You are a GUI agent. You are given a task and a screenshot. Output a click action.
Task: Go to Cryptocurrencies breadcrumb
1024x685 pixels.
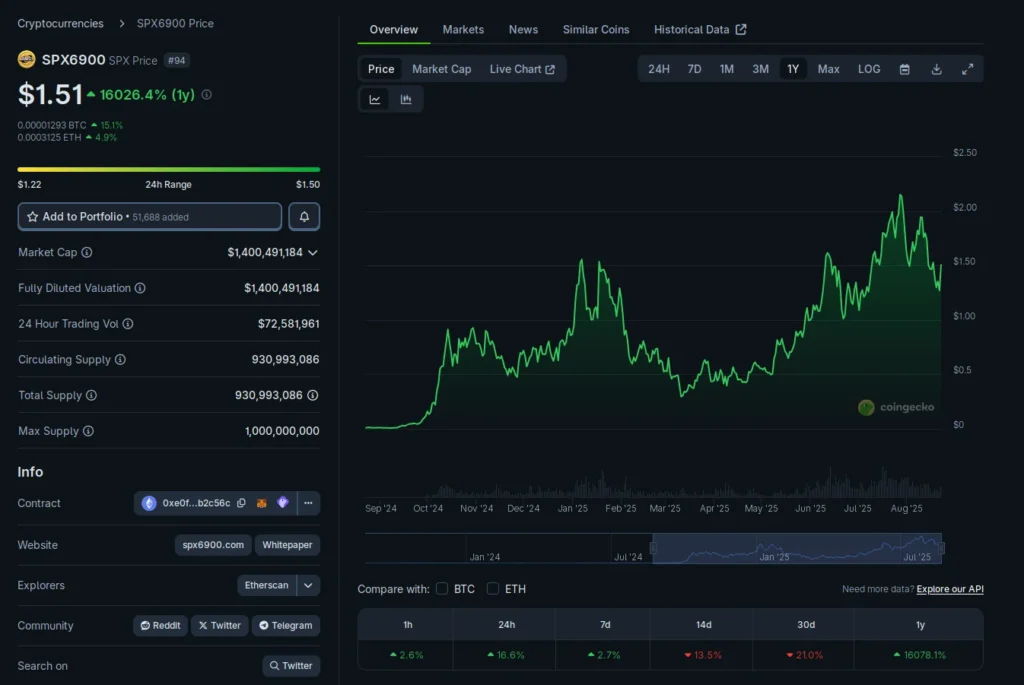click(x=60, y=24)
